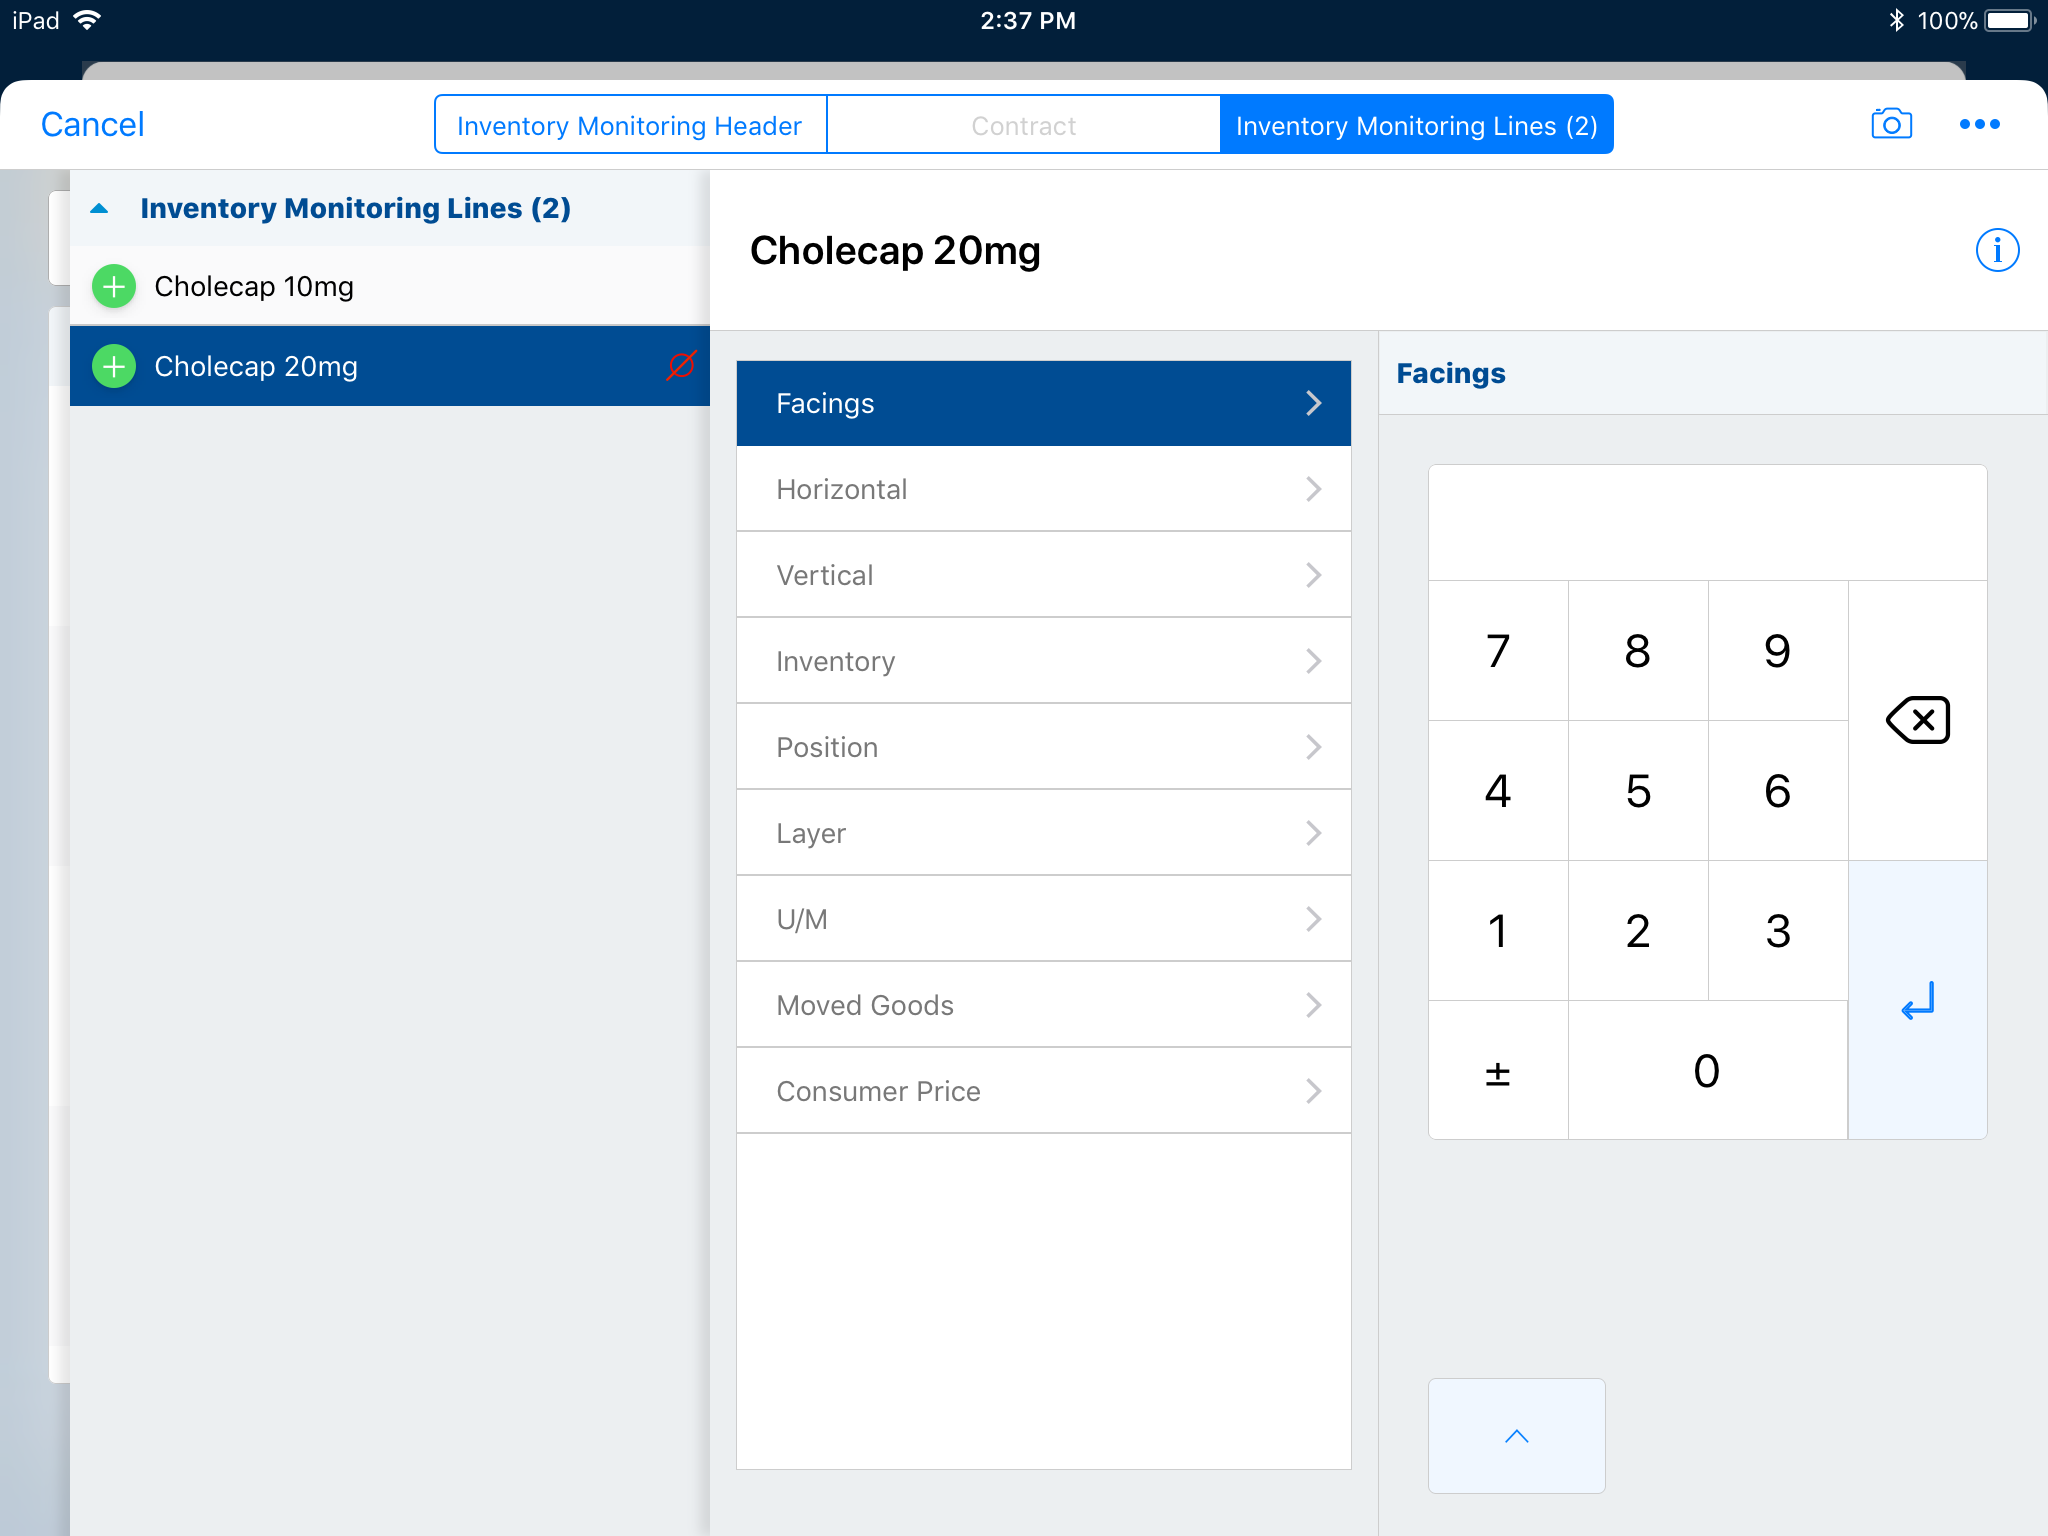The height and width of the screenshot is (1536, 2048).
Task: Select the Moved Goods row
Action: 1043,1005
